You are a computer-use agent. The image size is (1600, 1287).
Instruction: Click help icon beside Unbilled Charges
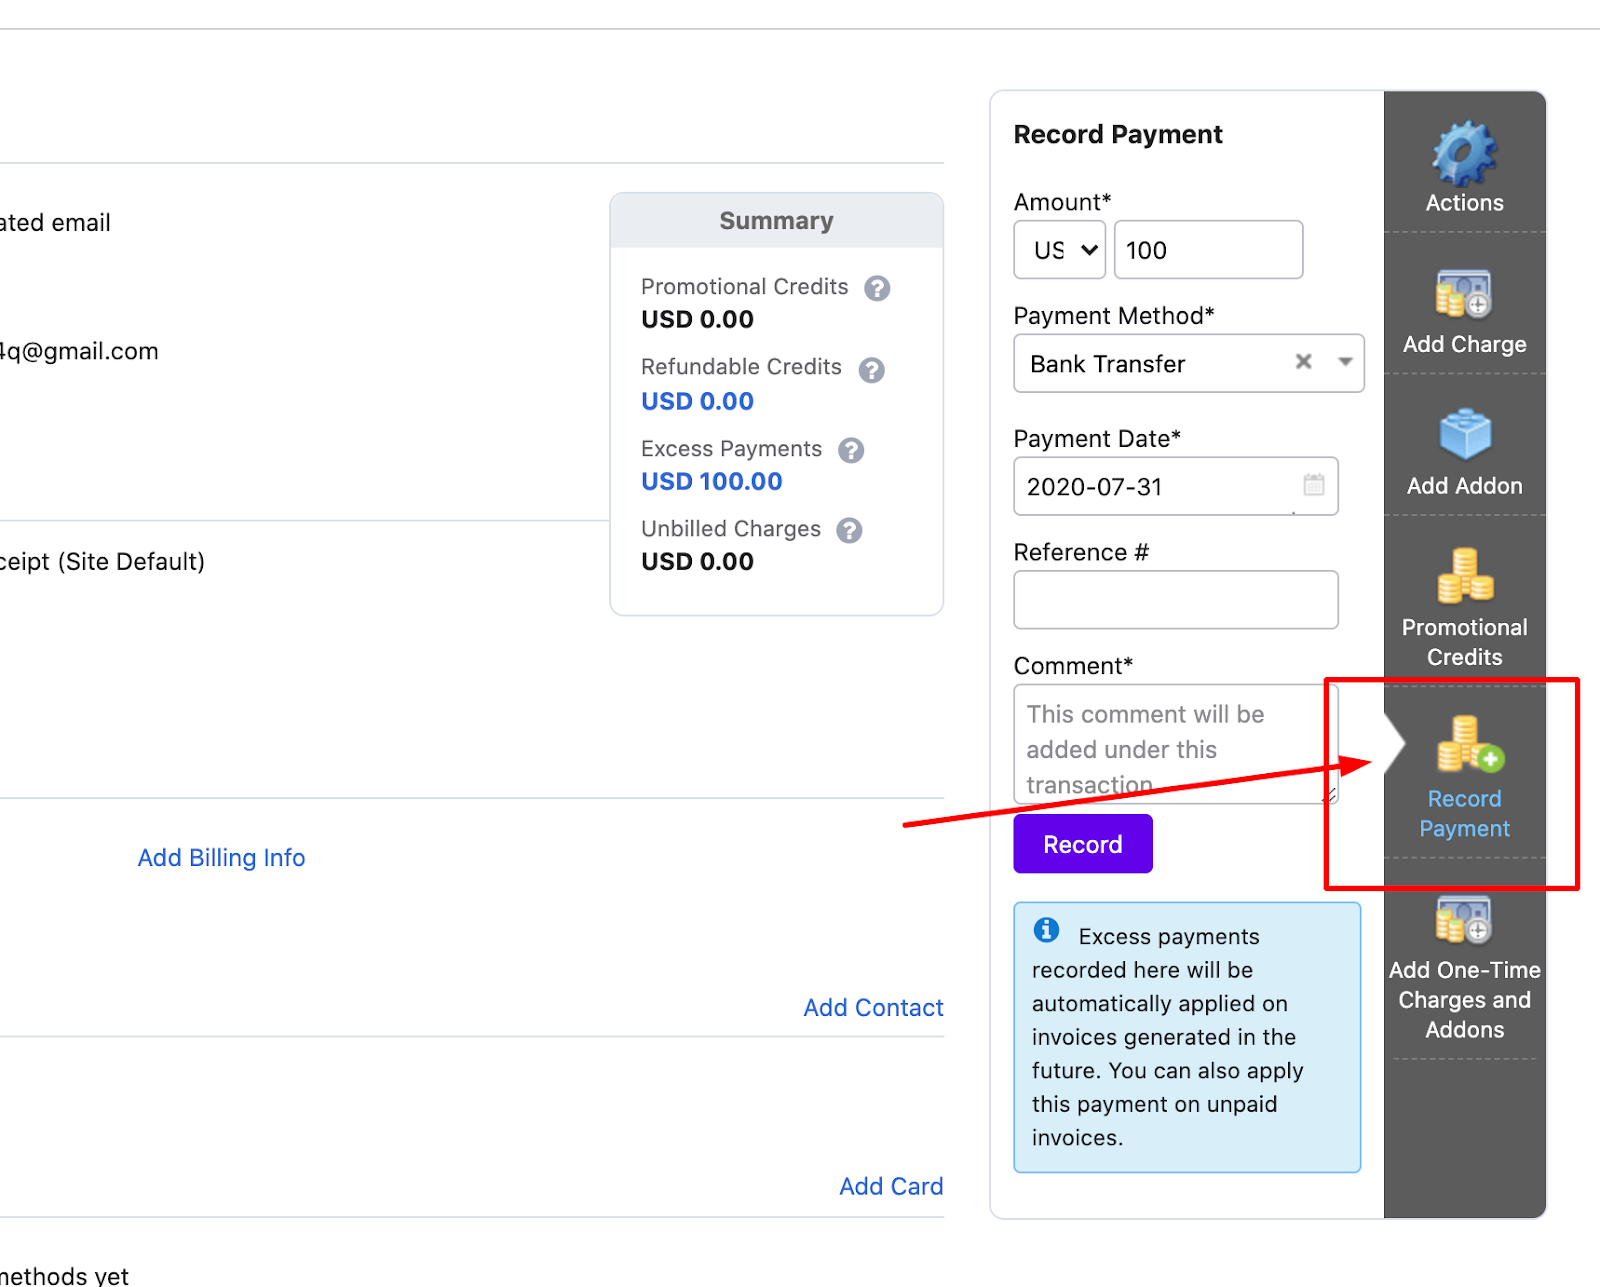(849, 530)
